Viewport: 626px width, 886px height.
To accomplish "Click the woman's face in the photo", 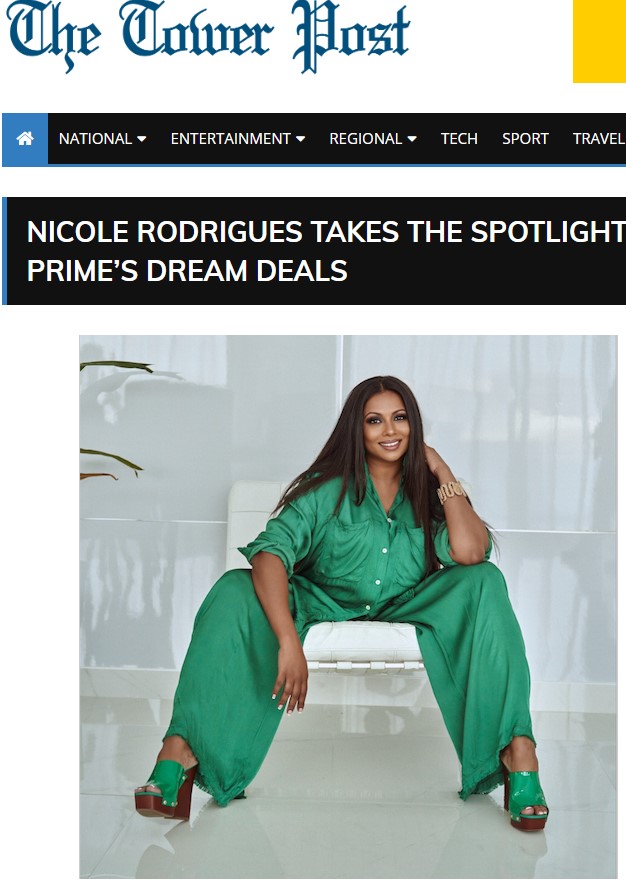I will [x=386, y=425].
